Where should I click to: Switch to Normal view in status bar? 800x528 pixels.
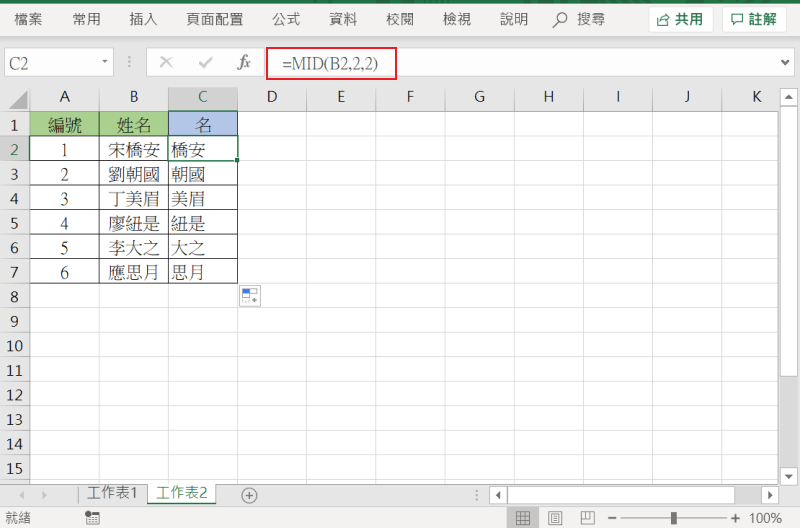(522, 518)
